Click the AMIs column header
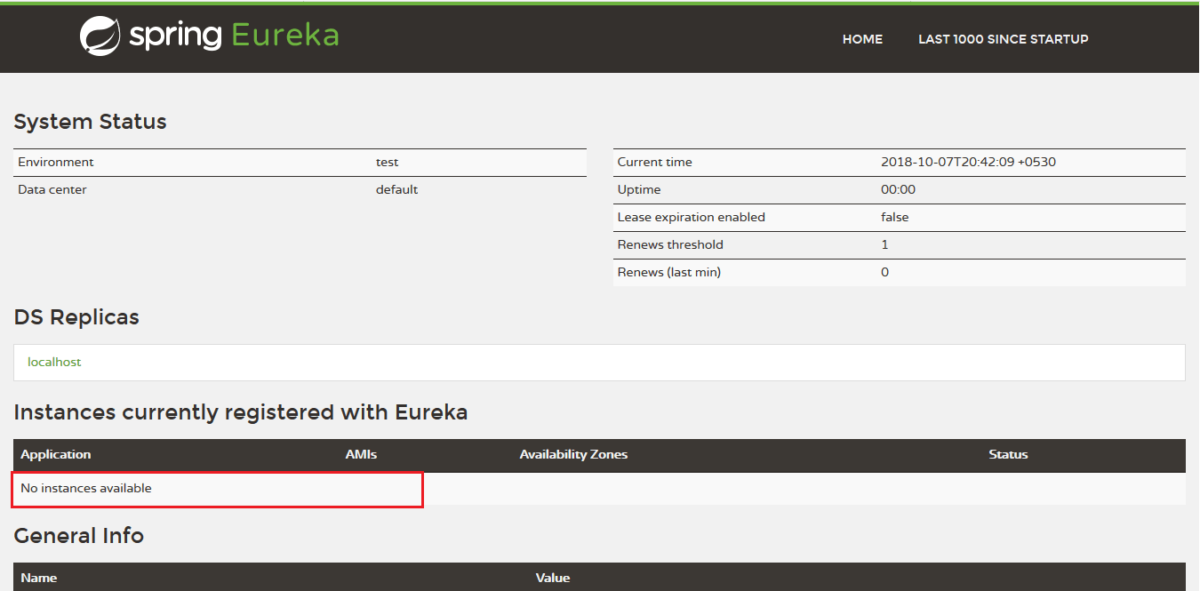This screenshot has width=1200, height=591. [361, 454]
